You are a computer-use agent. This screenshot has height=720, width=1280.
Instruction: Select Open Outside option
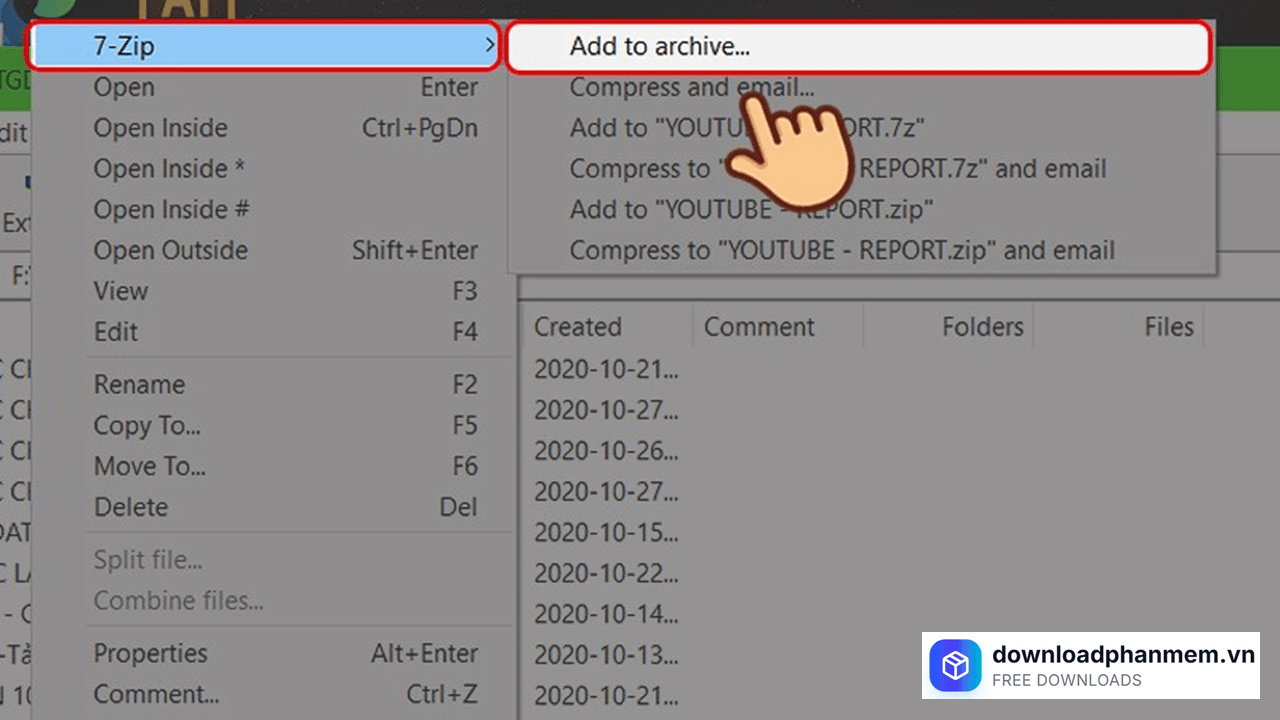170,250
